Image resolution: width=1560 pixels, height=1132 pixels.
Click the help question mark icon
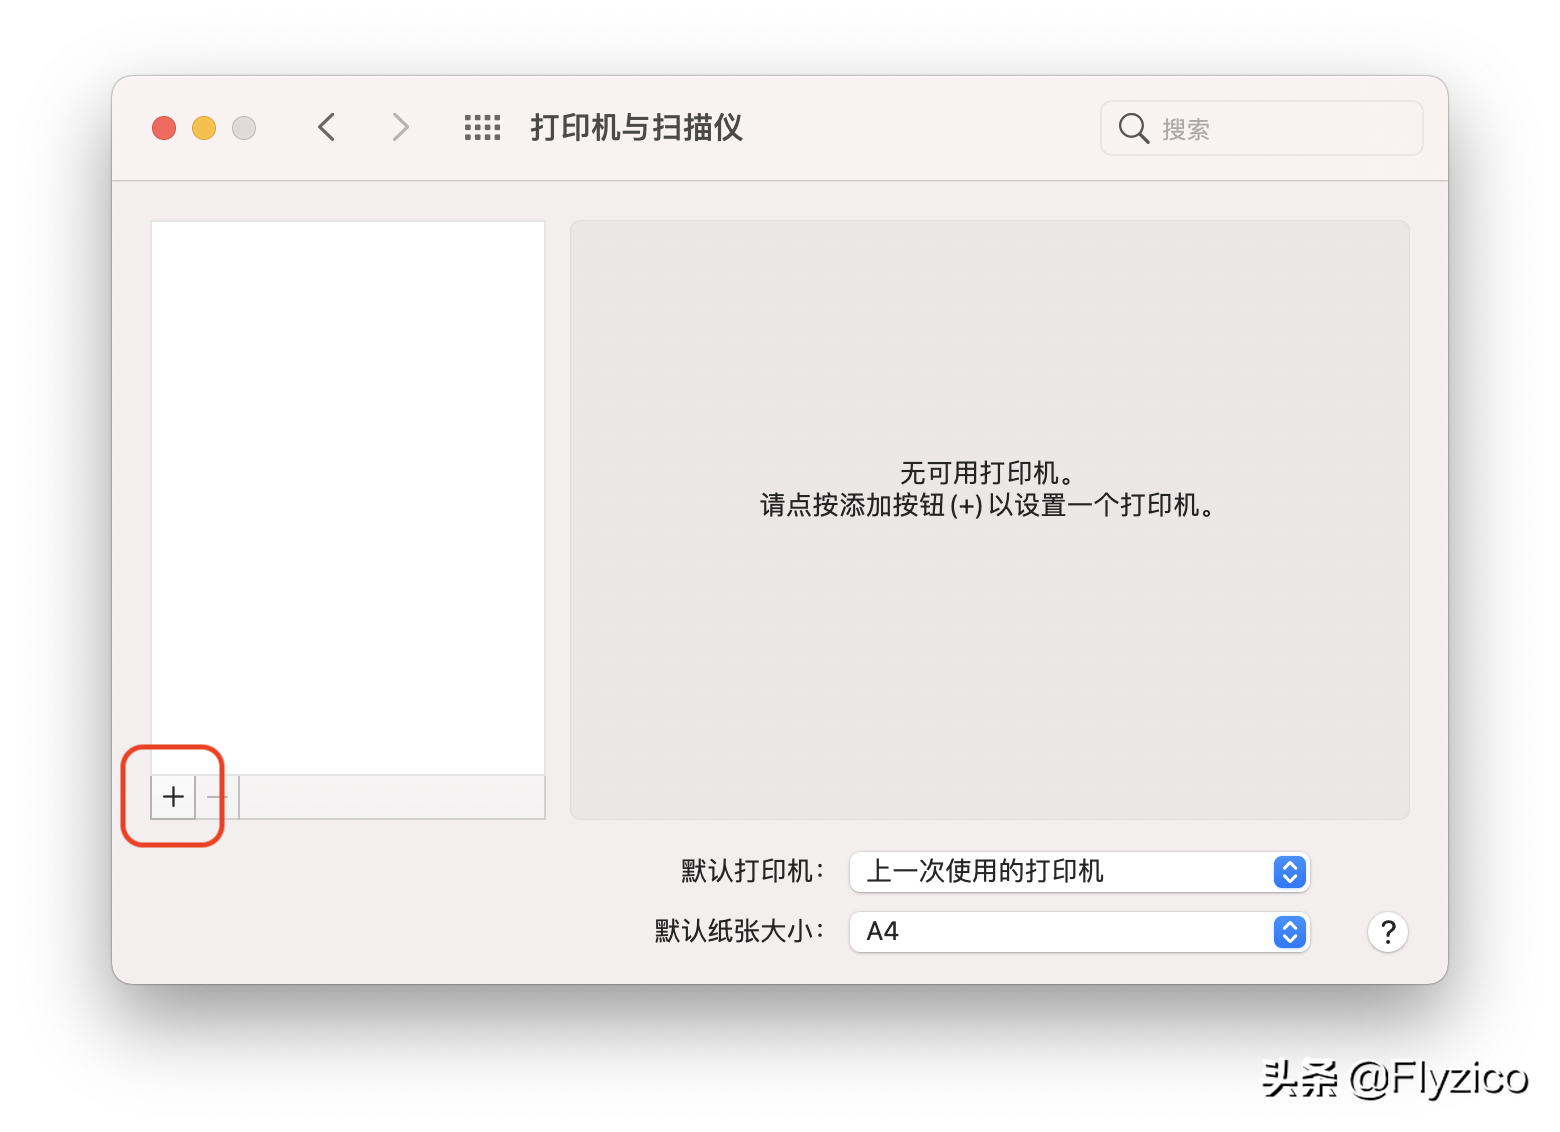(1387, 931)
